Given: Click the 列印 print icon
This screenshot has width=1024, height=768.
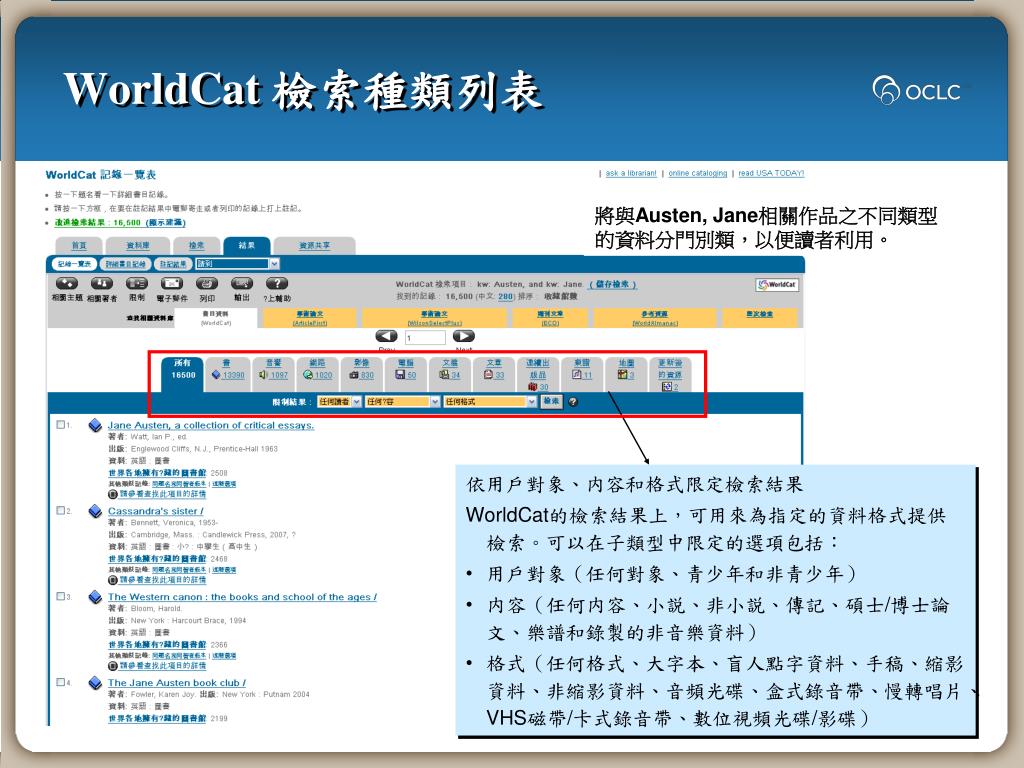Looking at the screenshot, I should [x=207, y=283].
